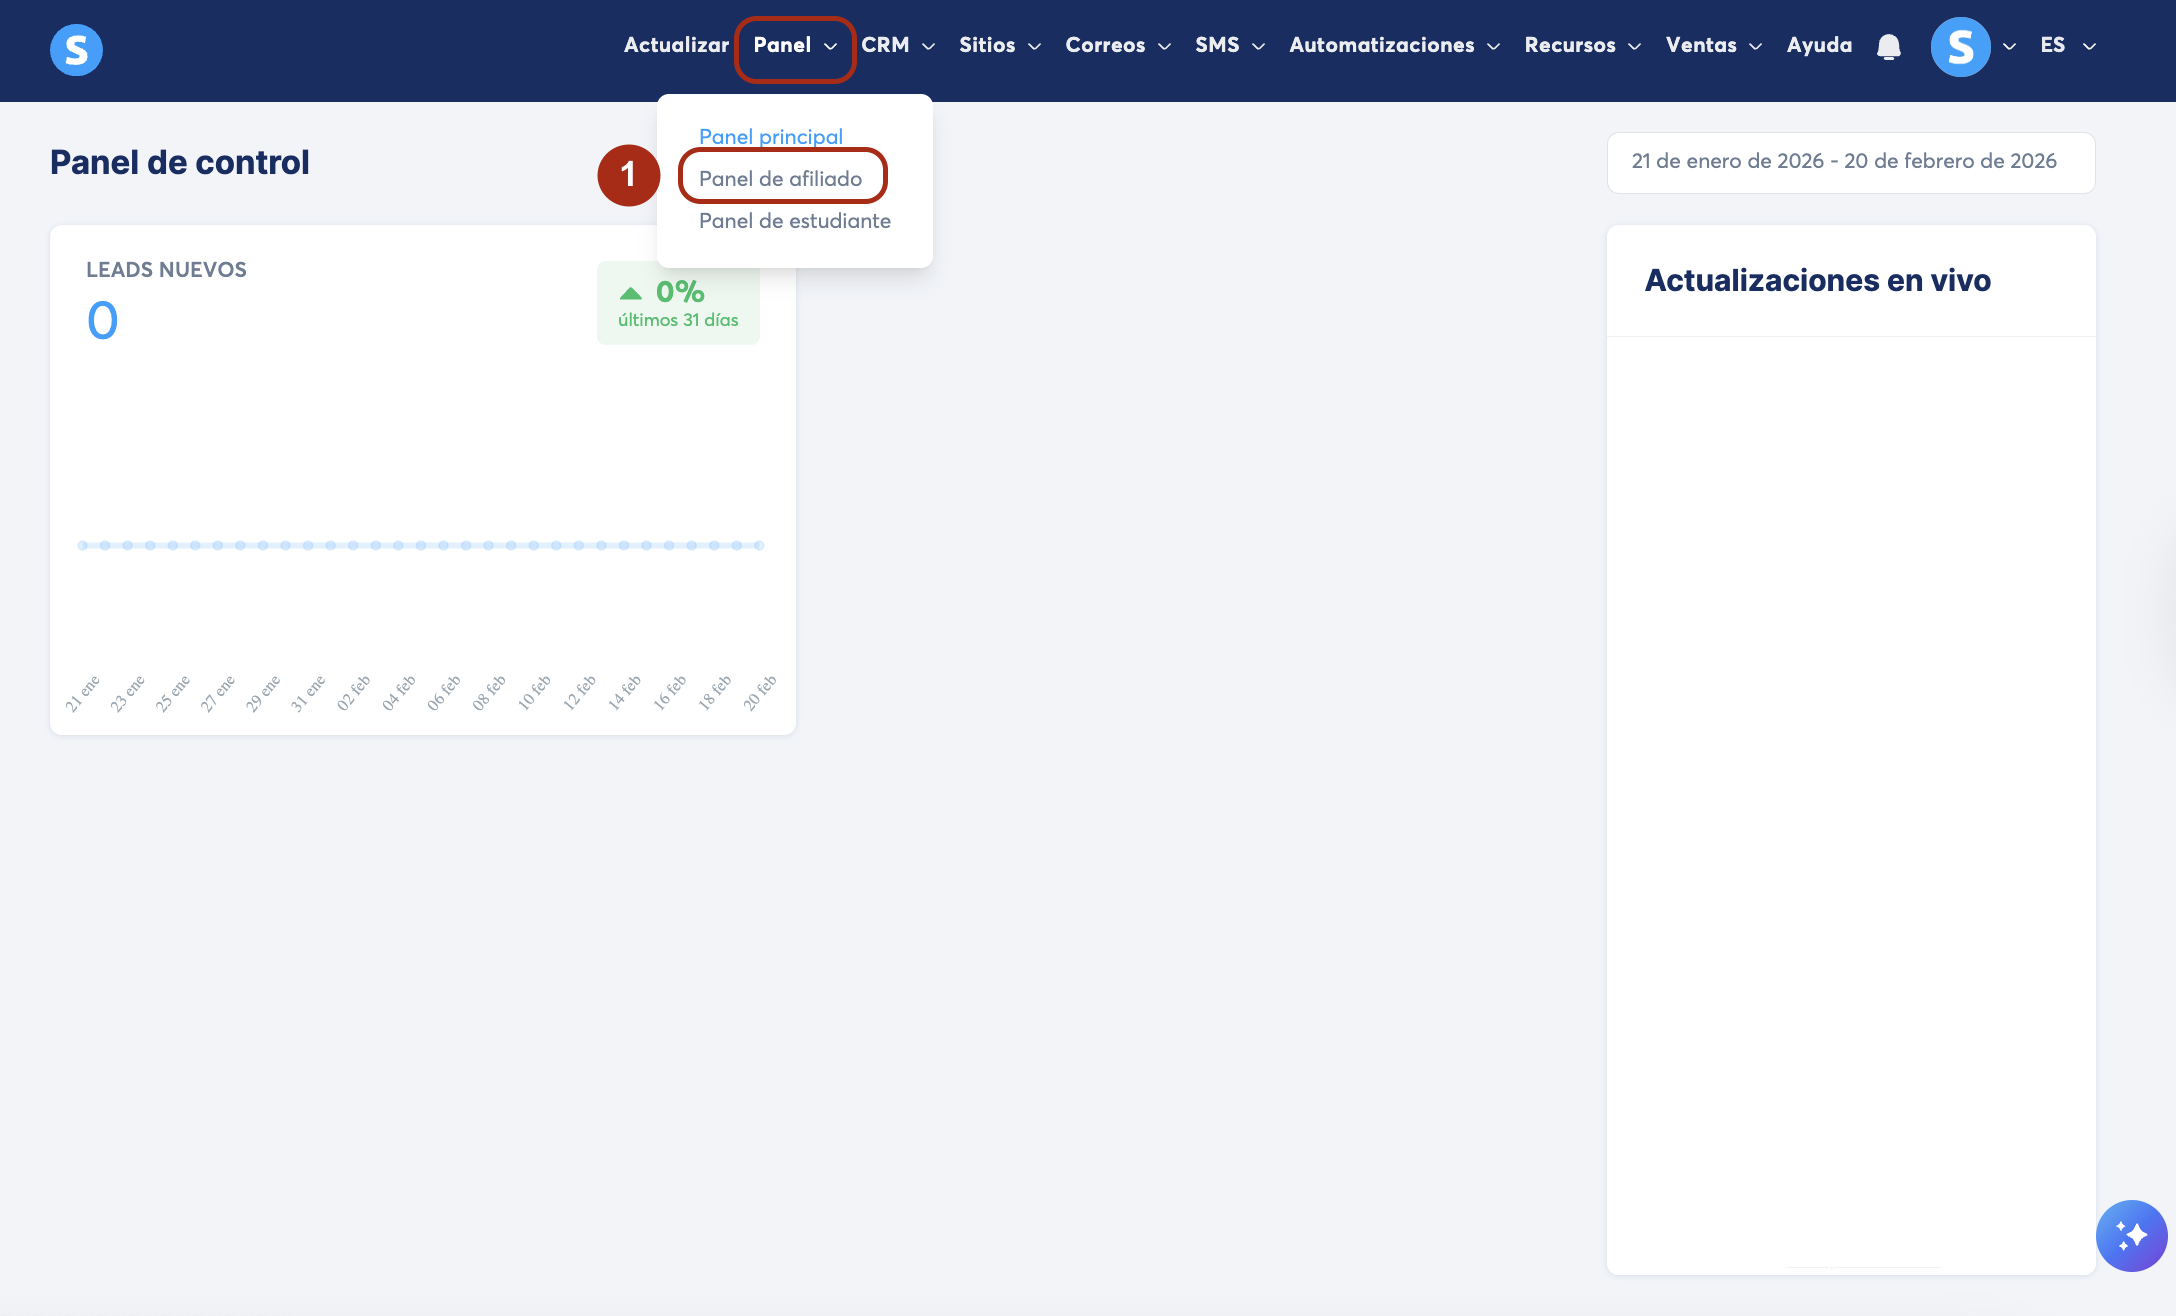Click the last chart point for 20 feb
The image size is (2176, 1316).
tap(759, 545)
